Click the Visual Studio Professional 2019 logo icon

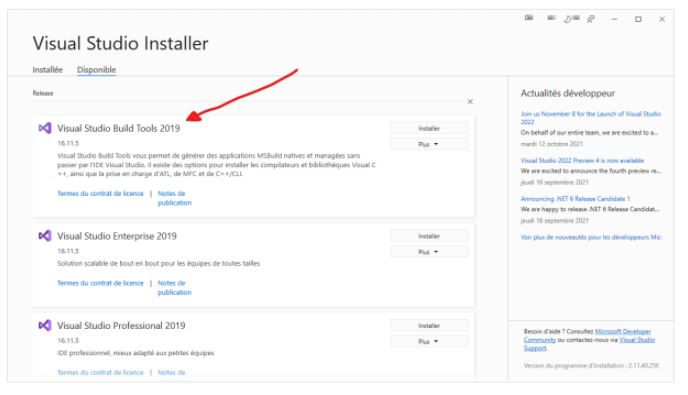coord(45,325)
